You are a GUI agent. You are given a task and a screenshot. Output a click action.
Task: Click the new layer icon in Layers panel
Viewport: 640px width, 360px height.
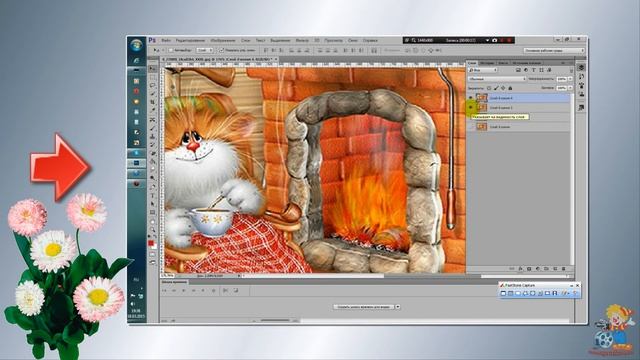pyautogui.click(x=555, y=269)
